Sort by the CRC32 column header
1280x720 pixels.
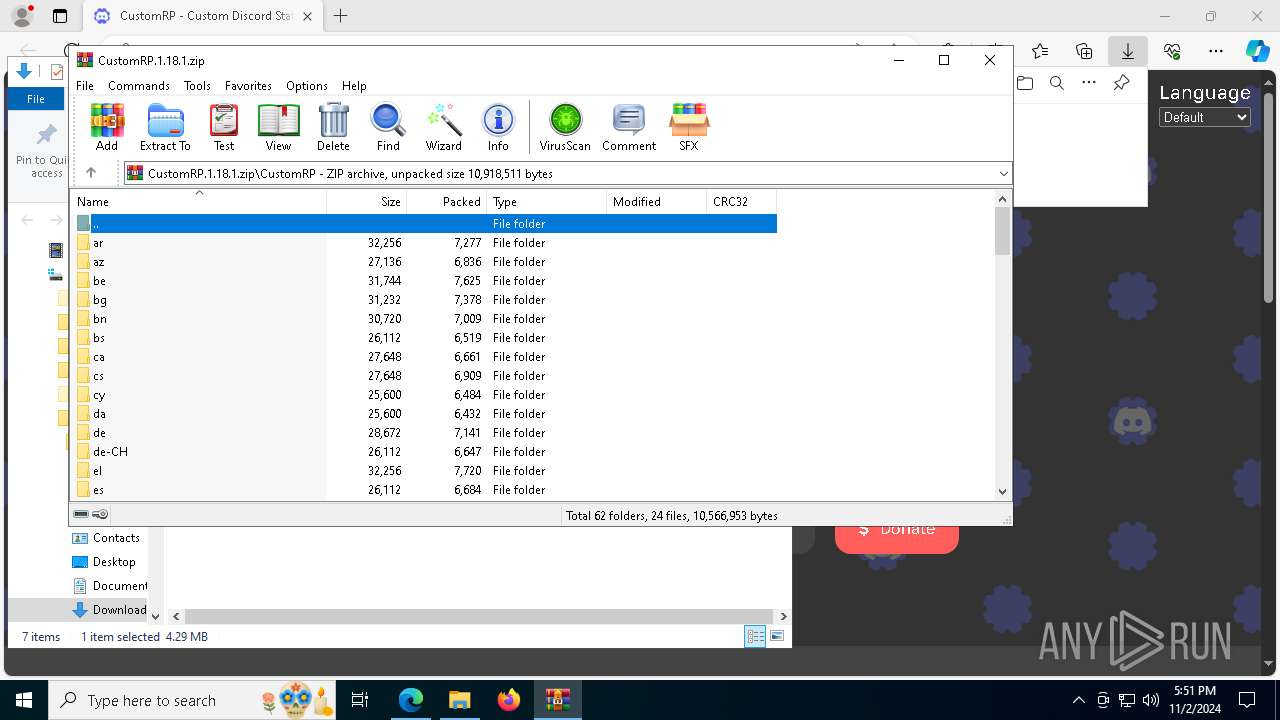741,202
